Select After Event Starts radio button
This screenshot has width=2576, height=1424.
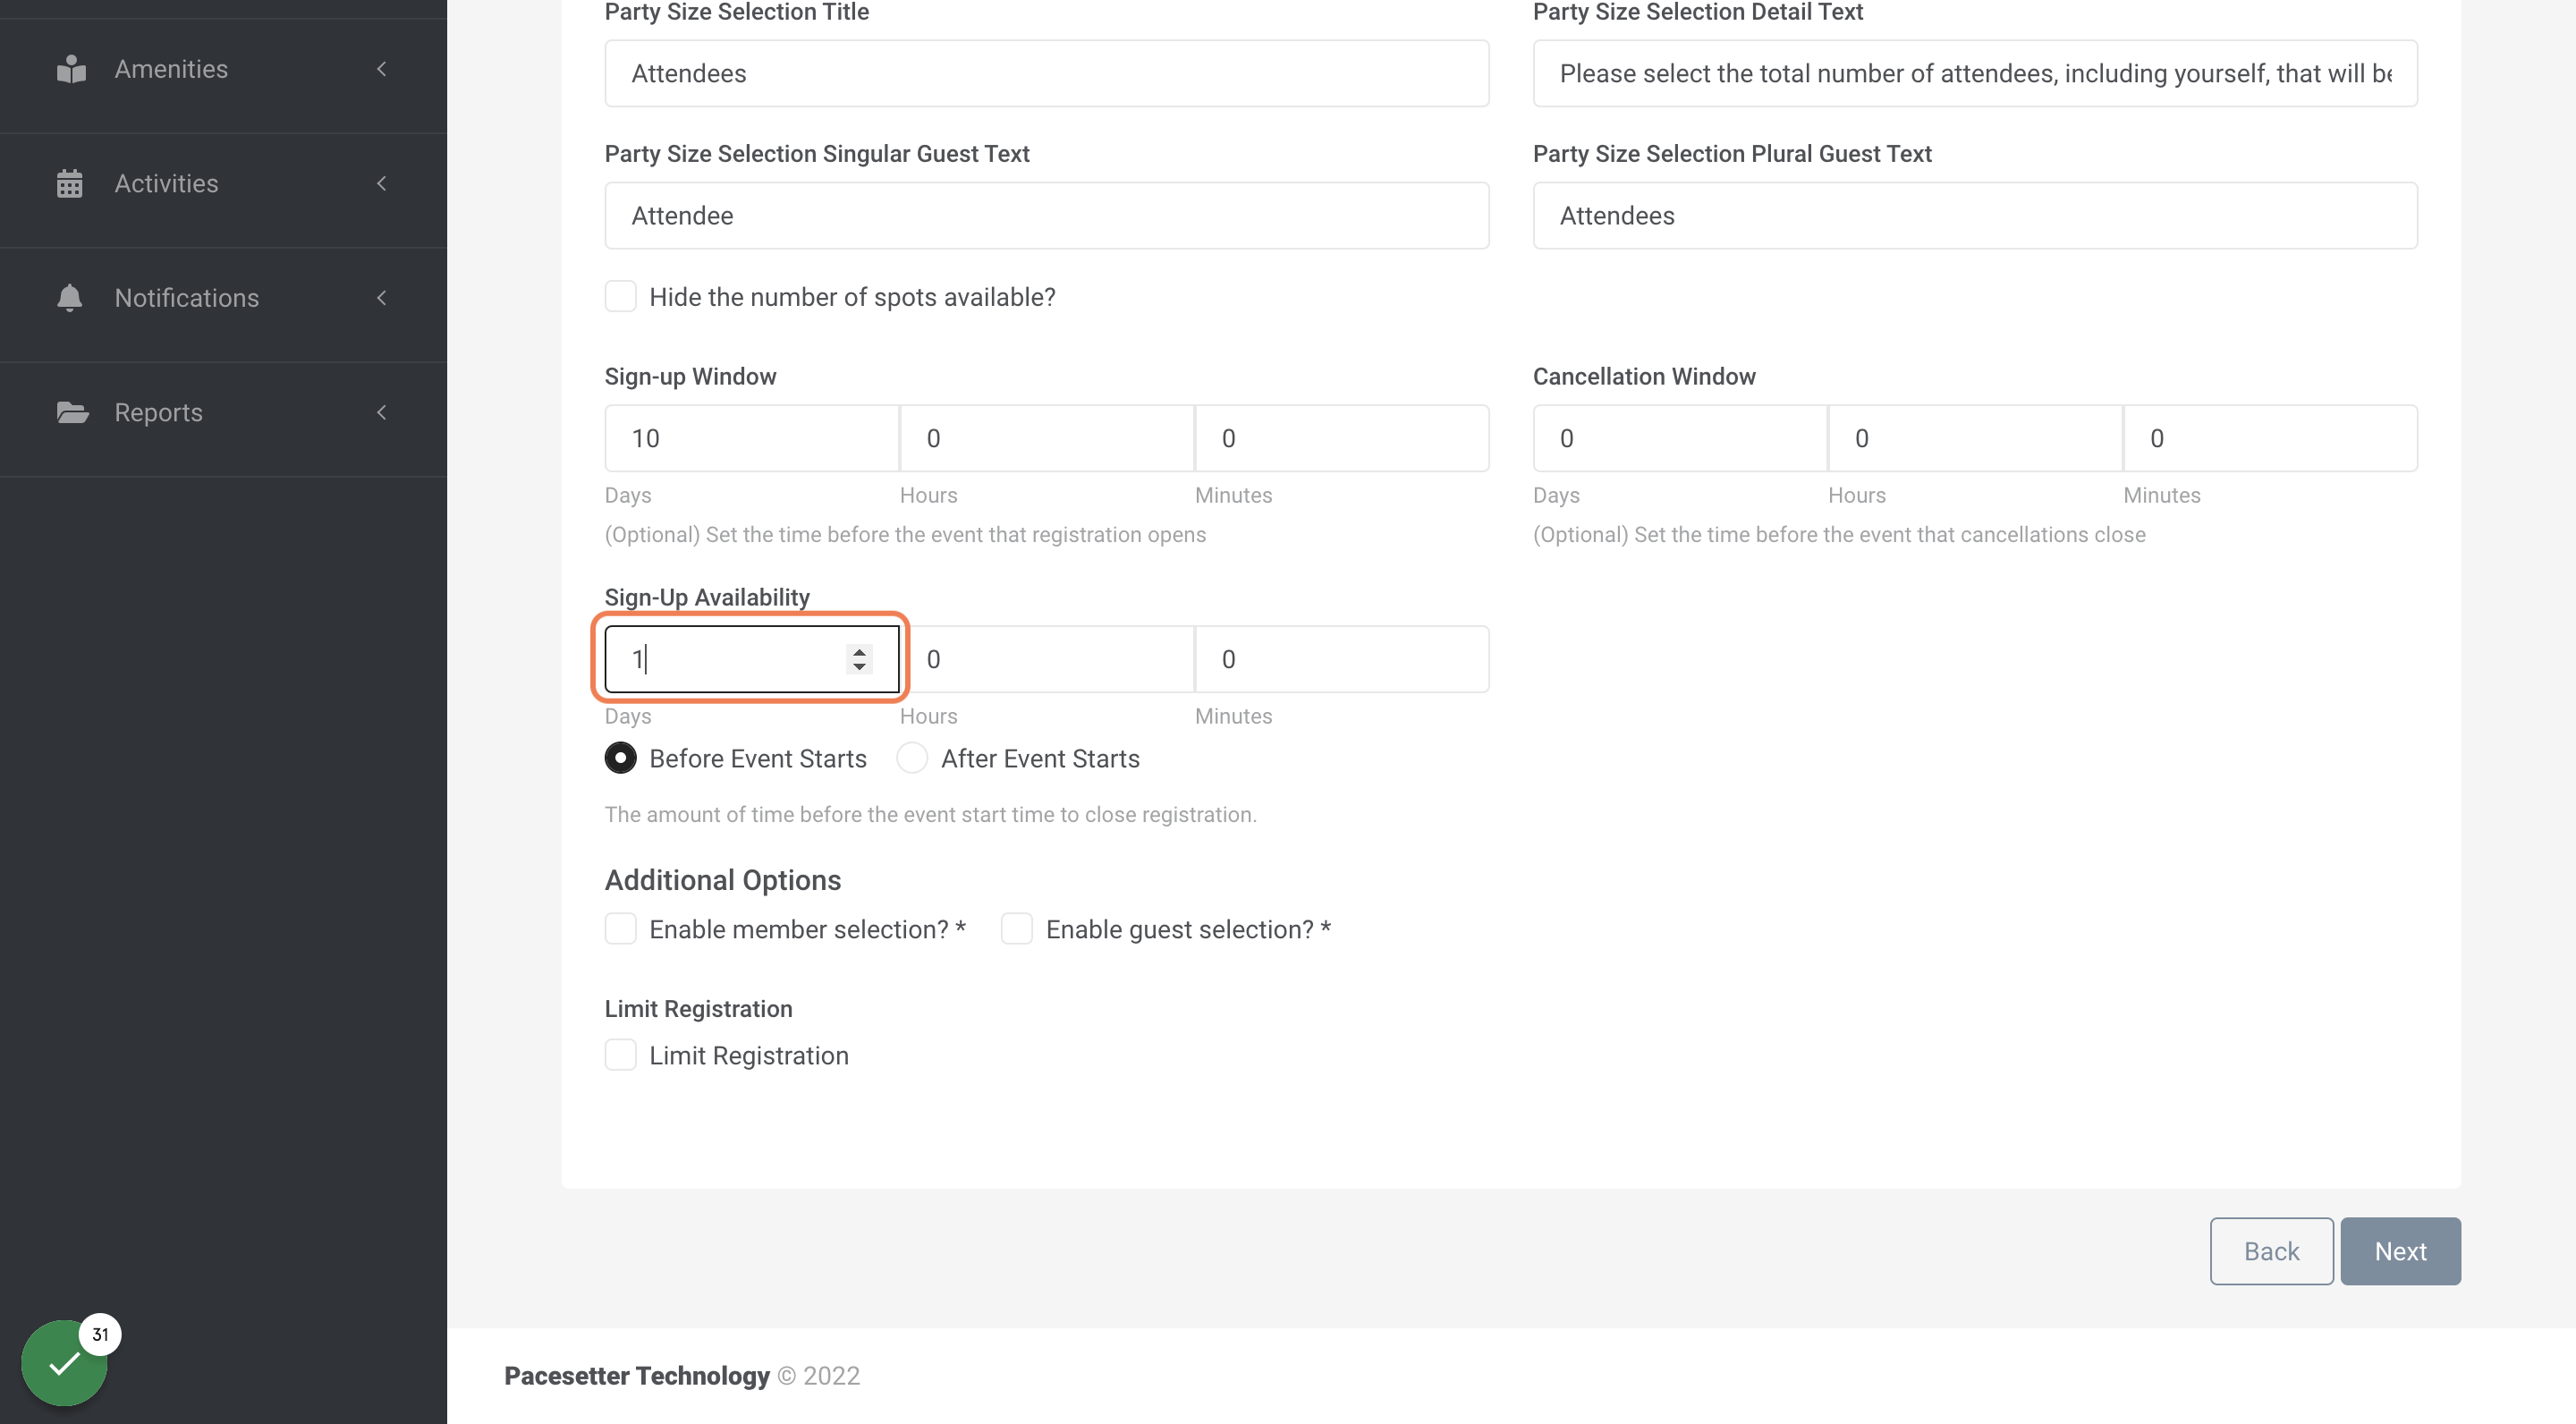tap(912, 758)
